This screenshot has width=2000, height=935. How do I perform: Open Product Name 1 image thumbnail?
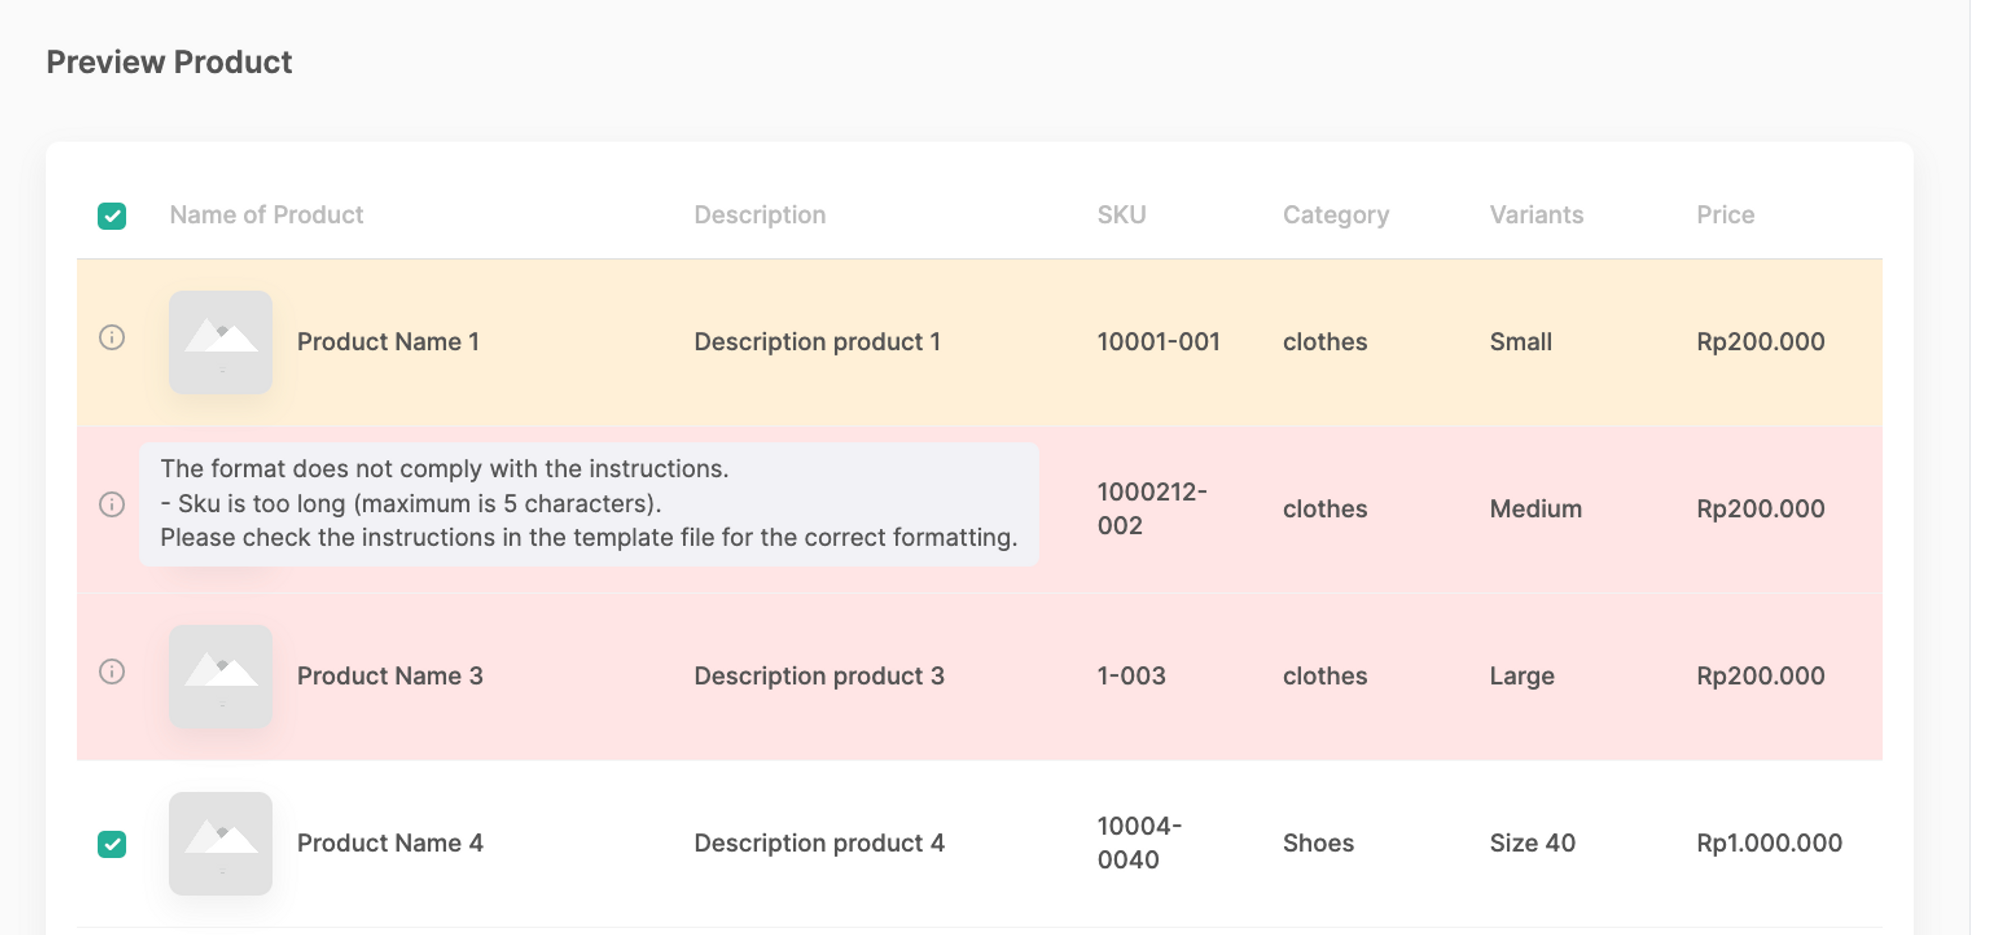click(220, 342)
